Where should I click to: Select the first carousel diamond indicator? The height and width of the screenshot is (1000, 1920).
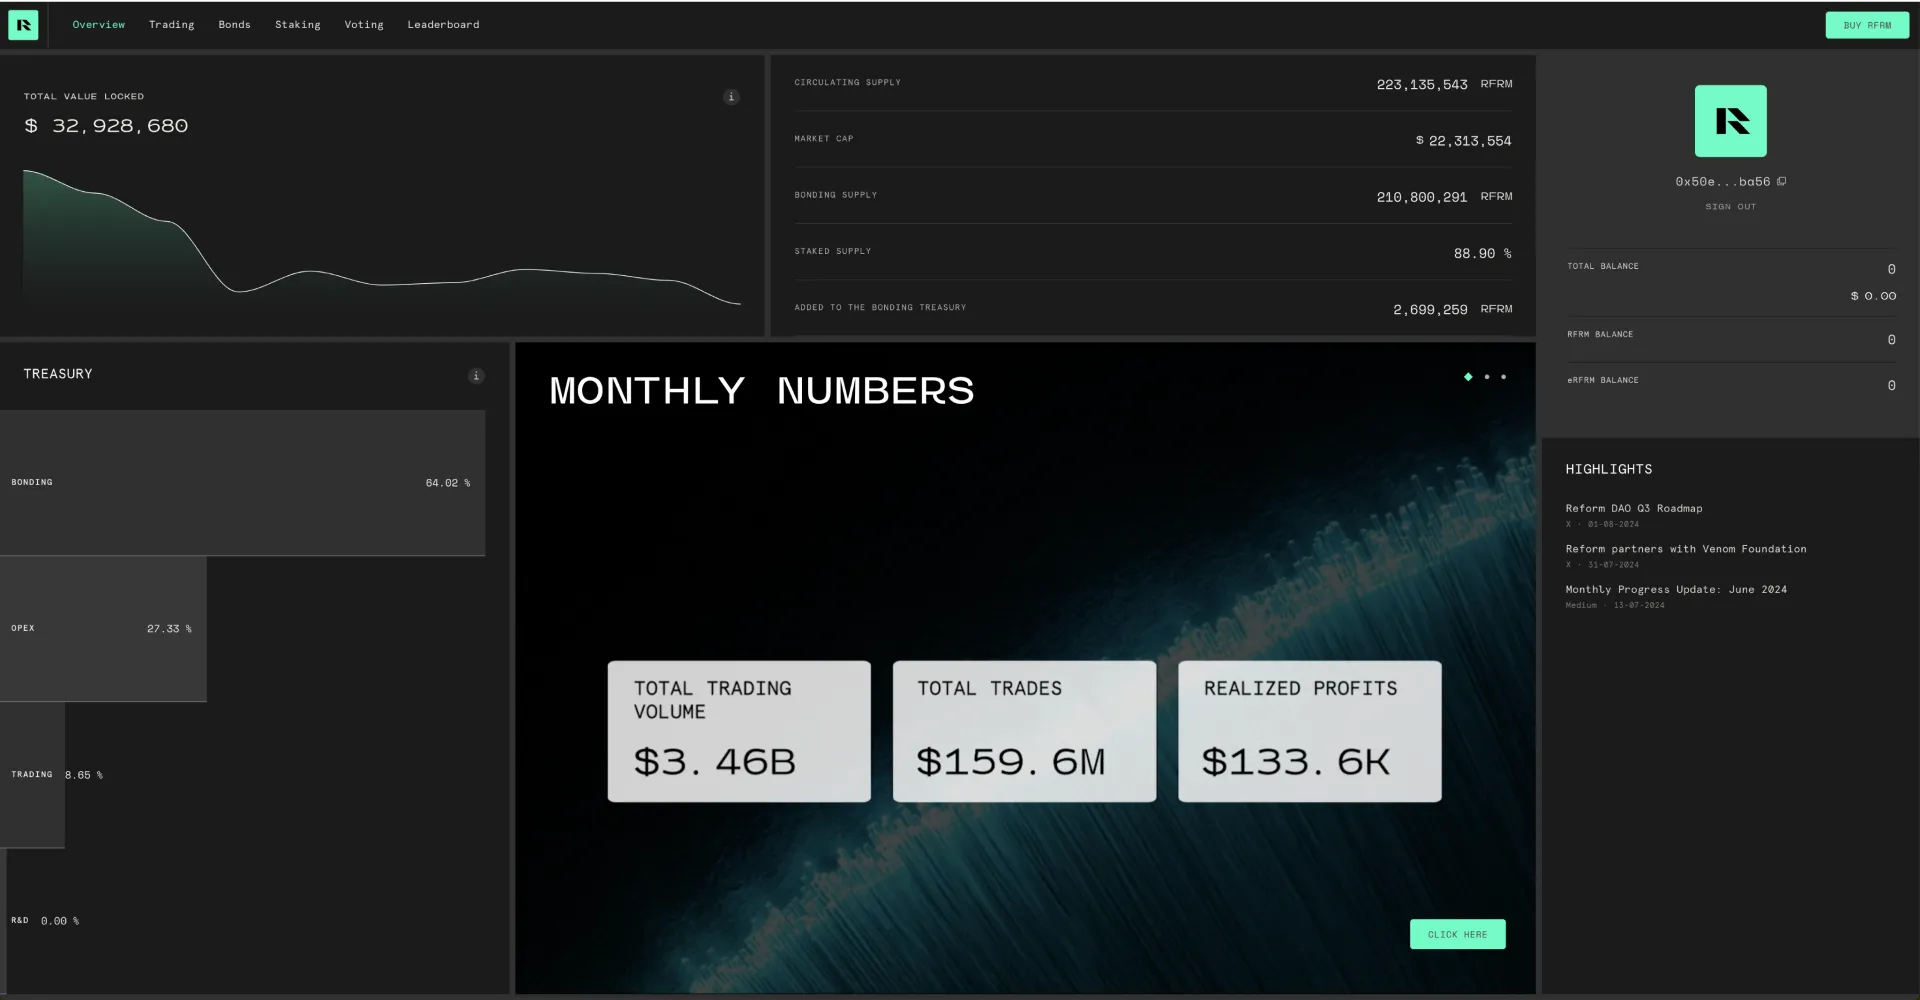(1468, 377)
